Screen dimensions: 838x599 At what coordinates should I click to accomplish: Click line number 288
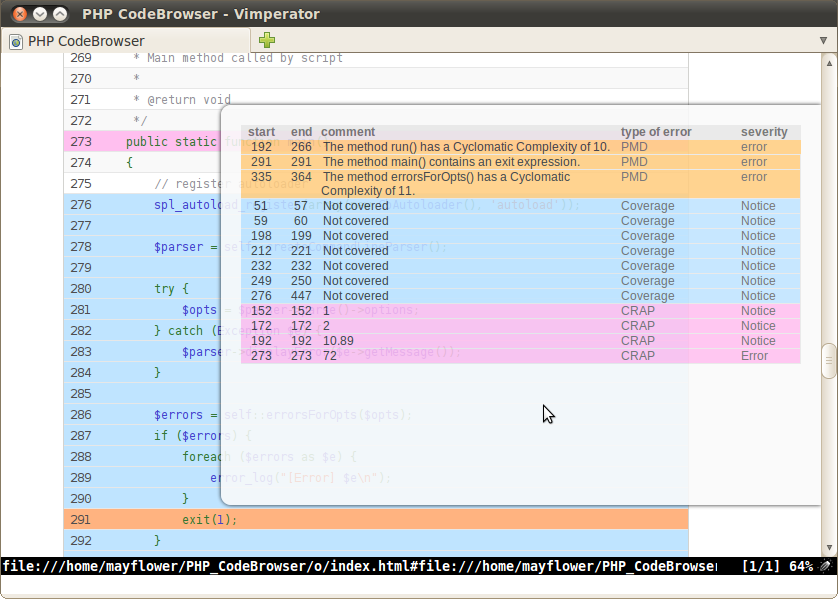pyautogui.click(x=81, y=457)
